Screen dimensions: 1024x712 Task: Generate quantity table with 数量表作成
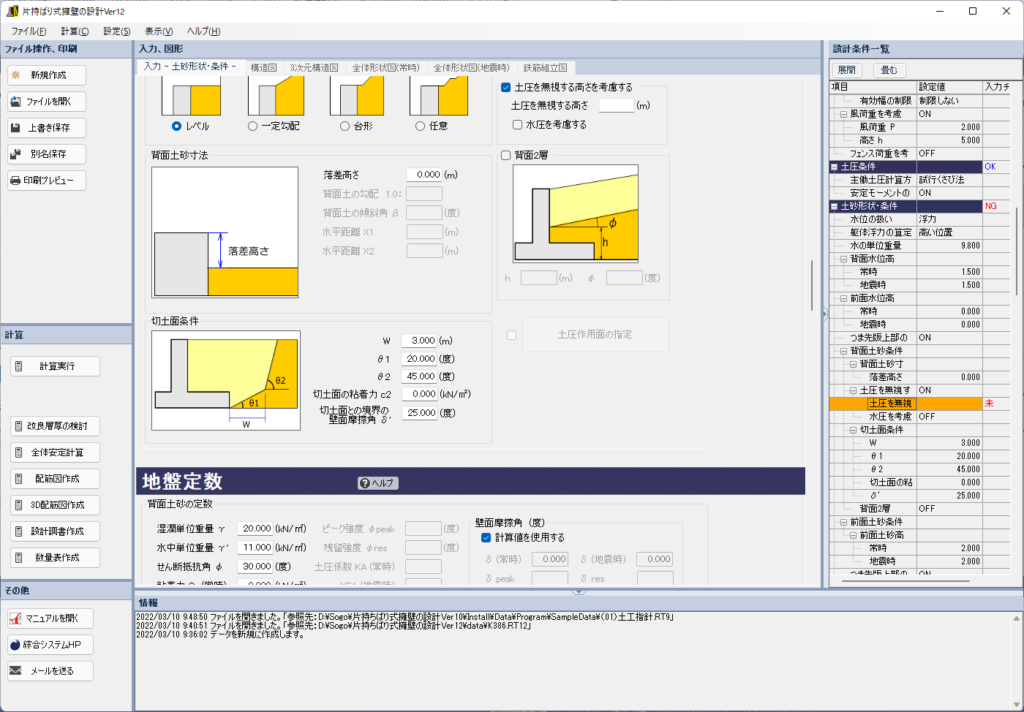[55, 557]
